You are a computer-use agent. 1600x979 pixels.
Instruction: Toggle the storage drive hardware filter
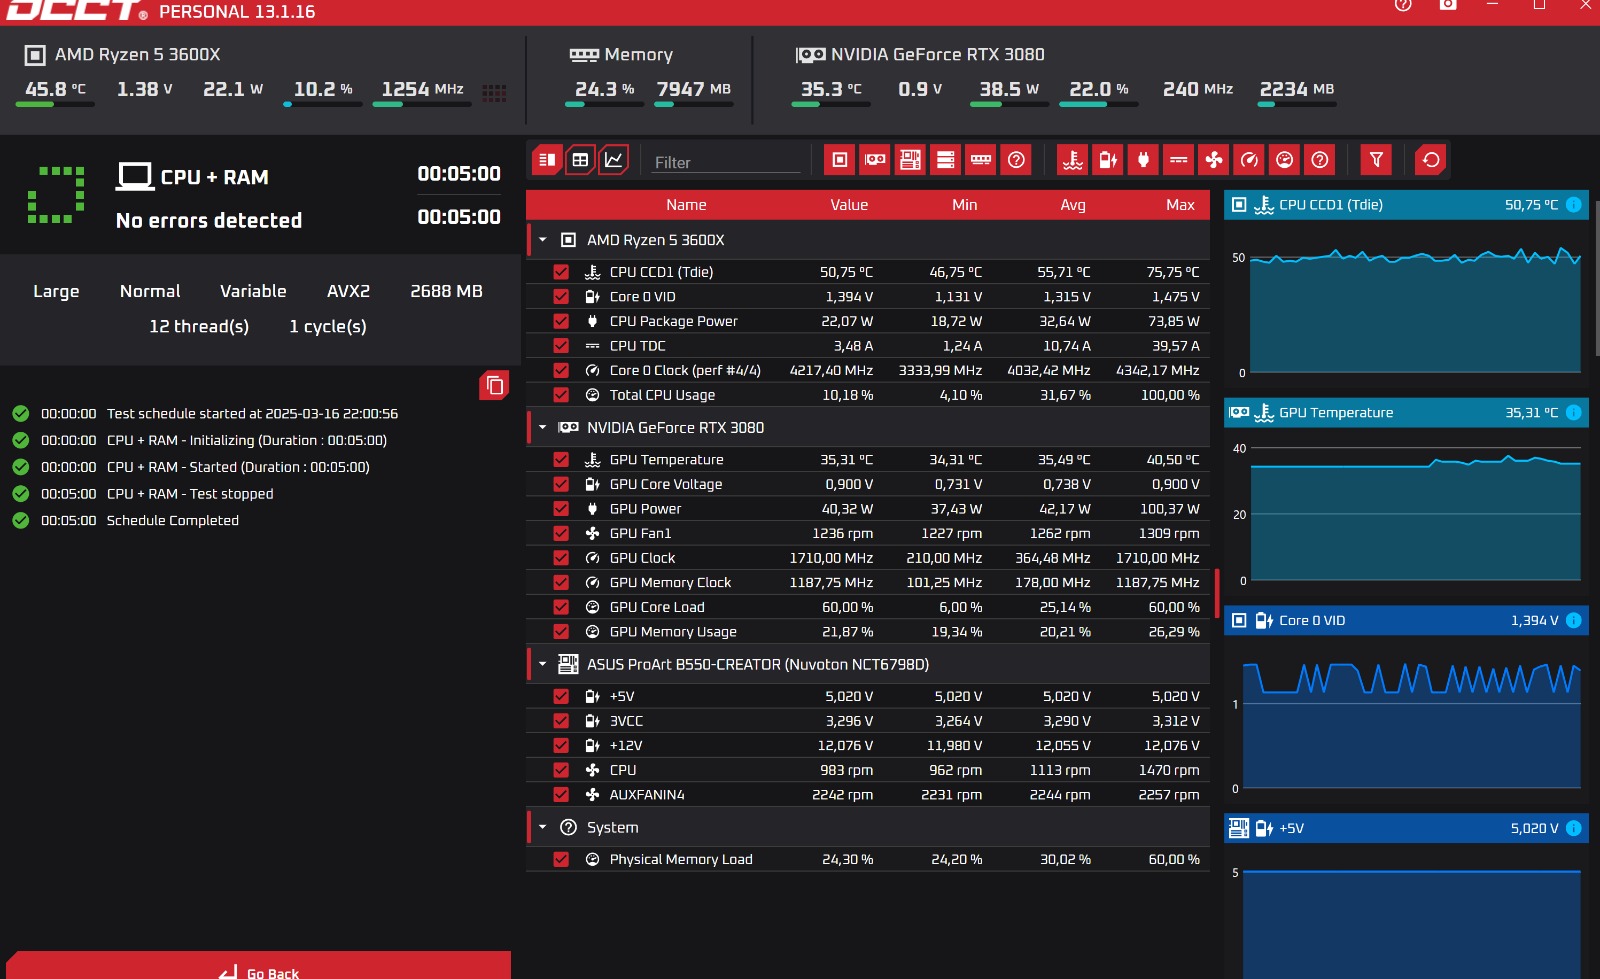[x=945, y=160]
